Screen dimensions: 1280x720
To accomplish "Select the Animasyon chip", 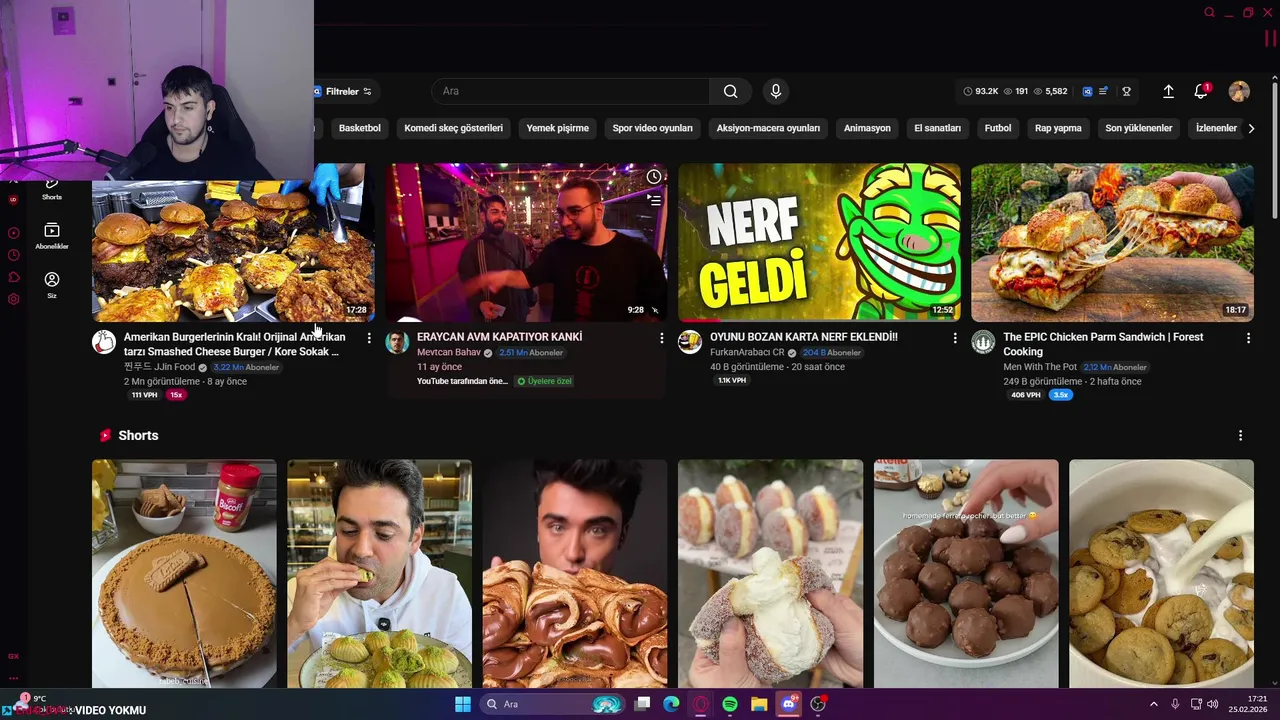I will tap(867, 128).
